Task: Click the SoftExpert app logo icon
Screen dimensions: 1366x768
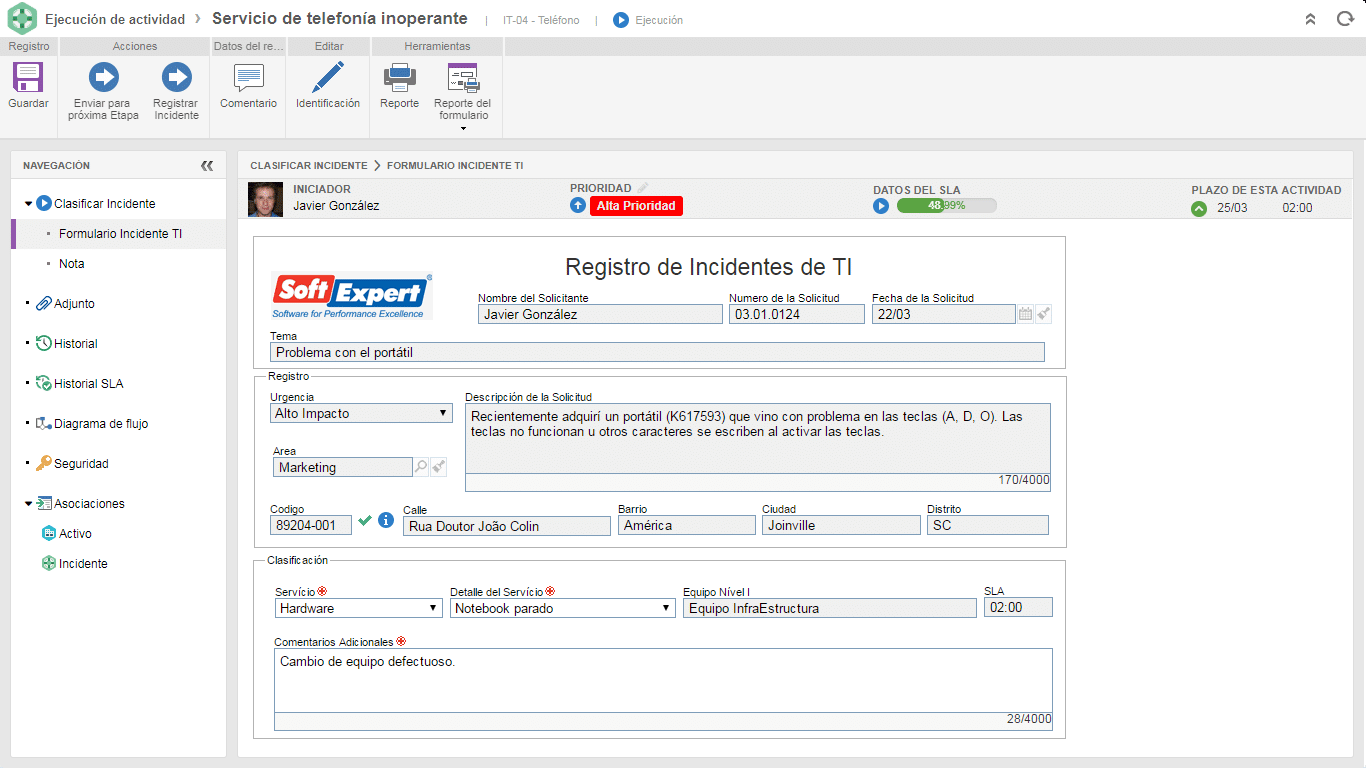Action: click(22, 19)
